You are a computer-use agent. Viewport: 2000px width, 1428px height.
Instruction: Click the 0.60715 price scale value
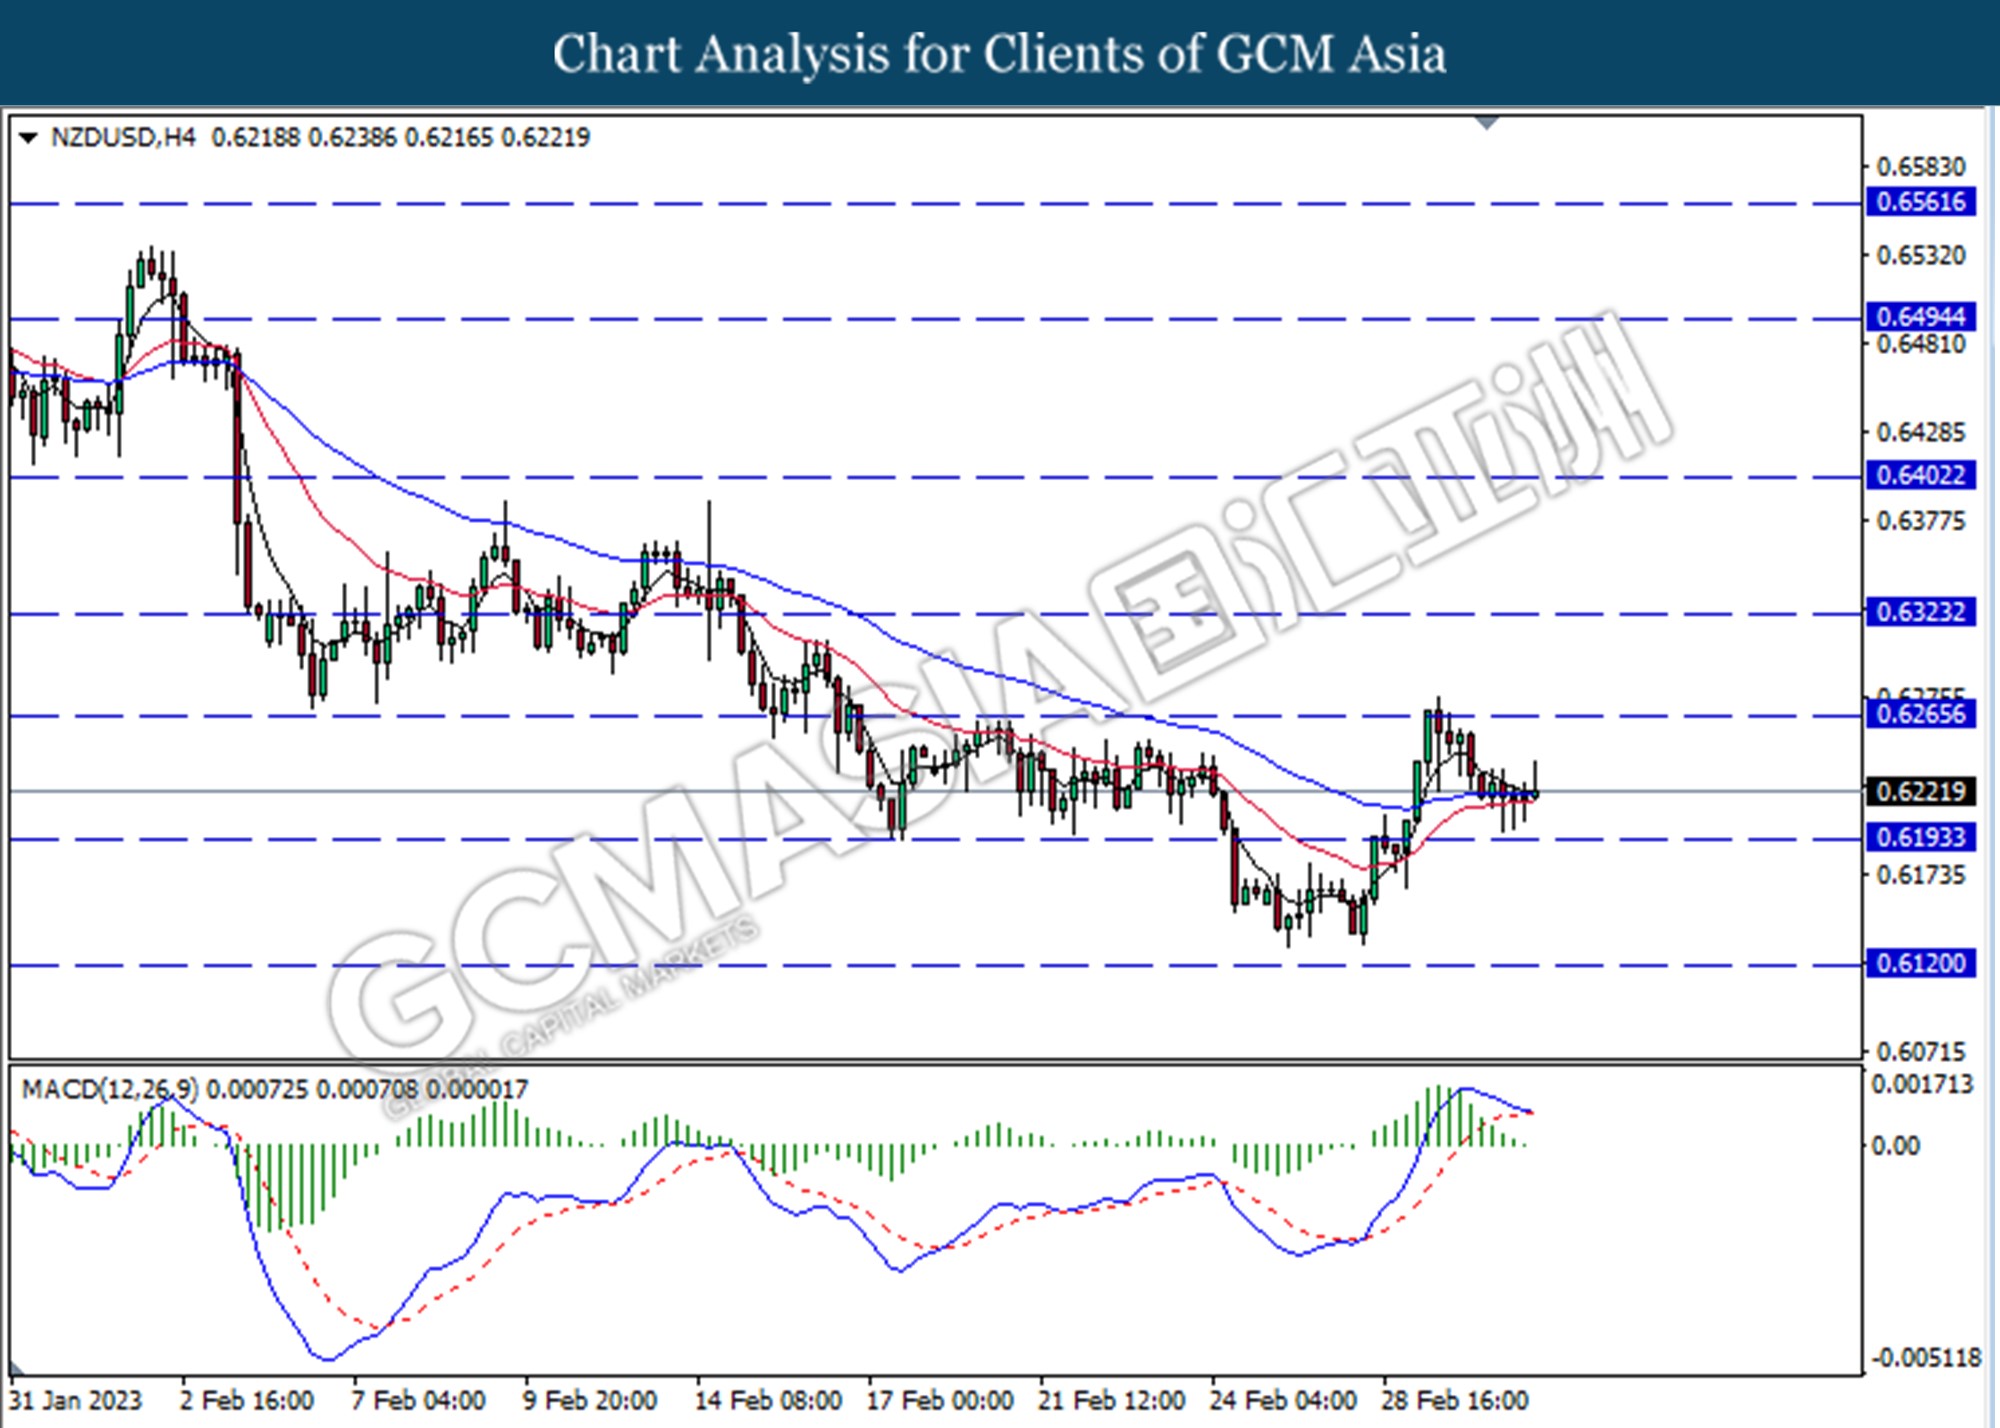(x=1921, y=1052)
